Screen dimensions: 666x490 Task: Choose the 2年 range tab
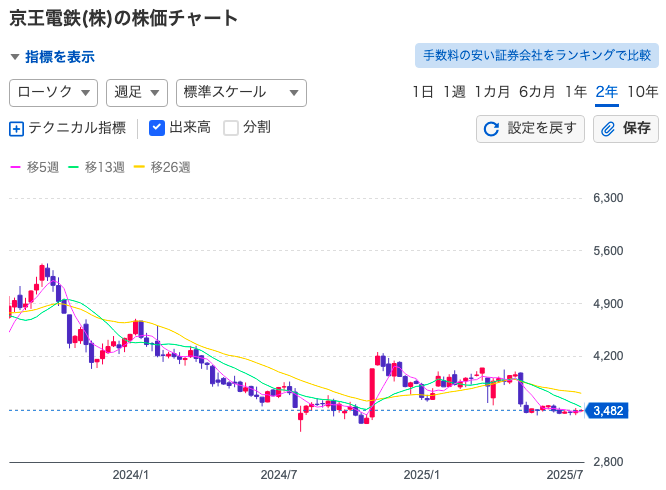tap(607, 92)
